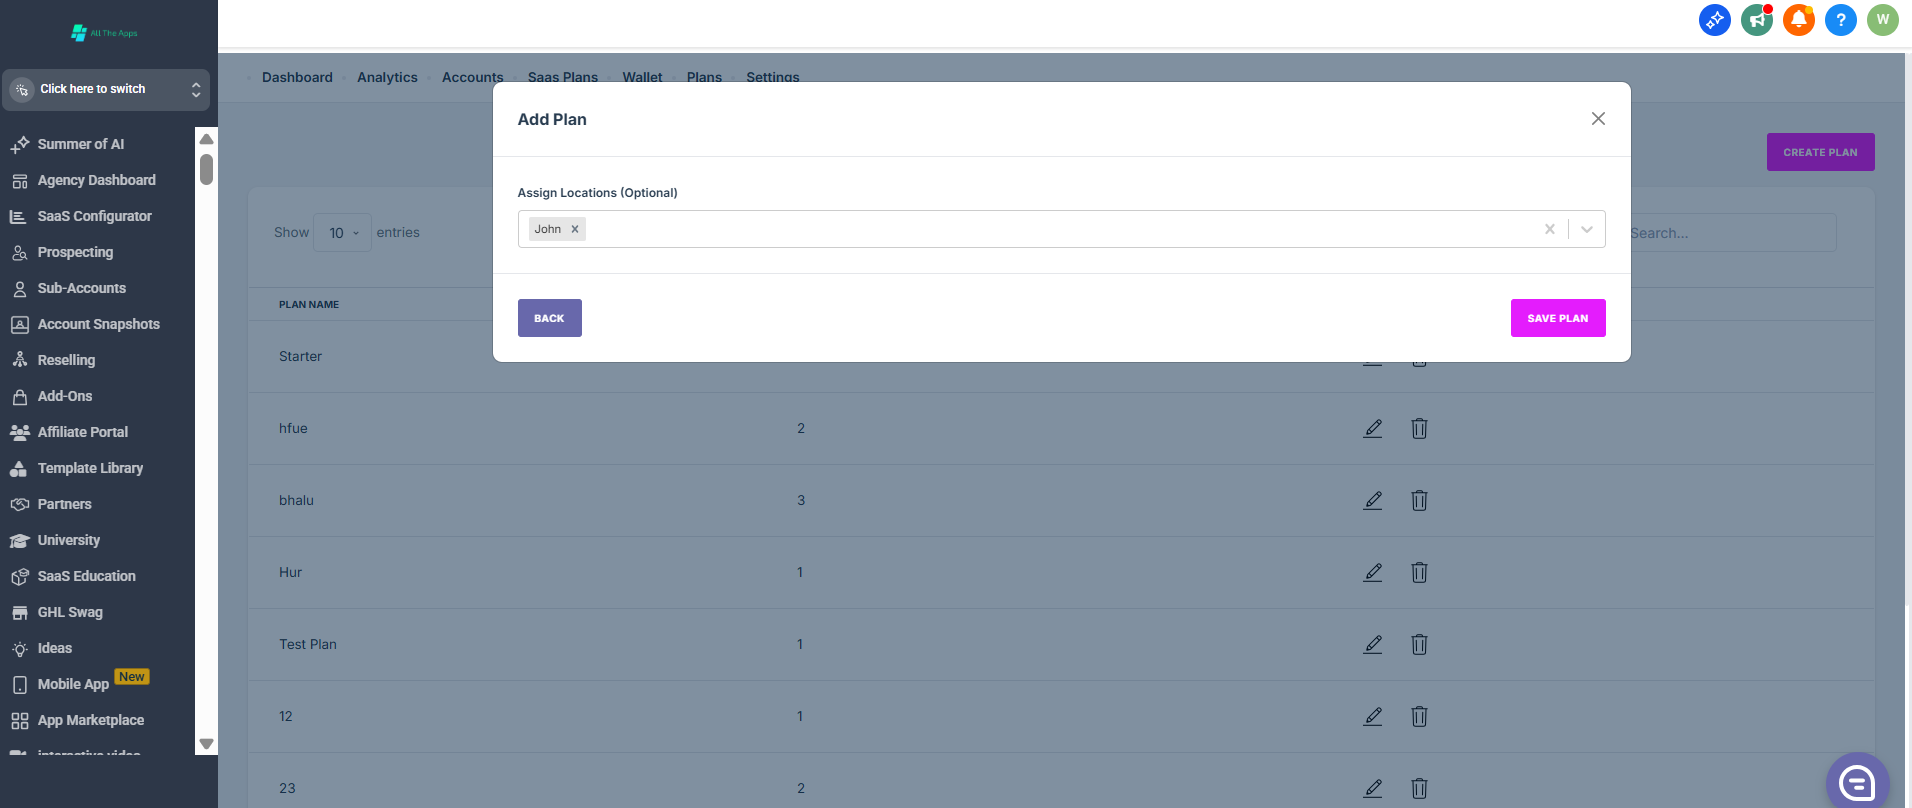Clear all assigned locations
Screen dimensions: 1912x808
click(1550, 229)
